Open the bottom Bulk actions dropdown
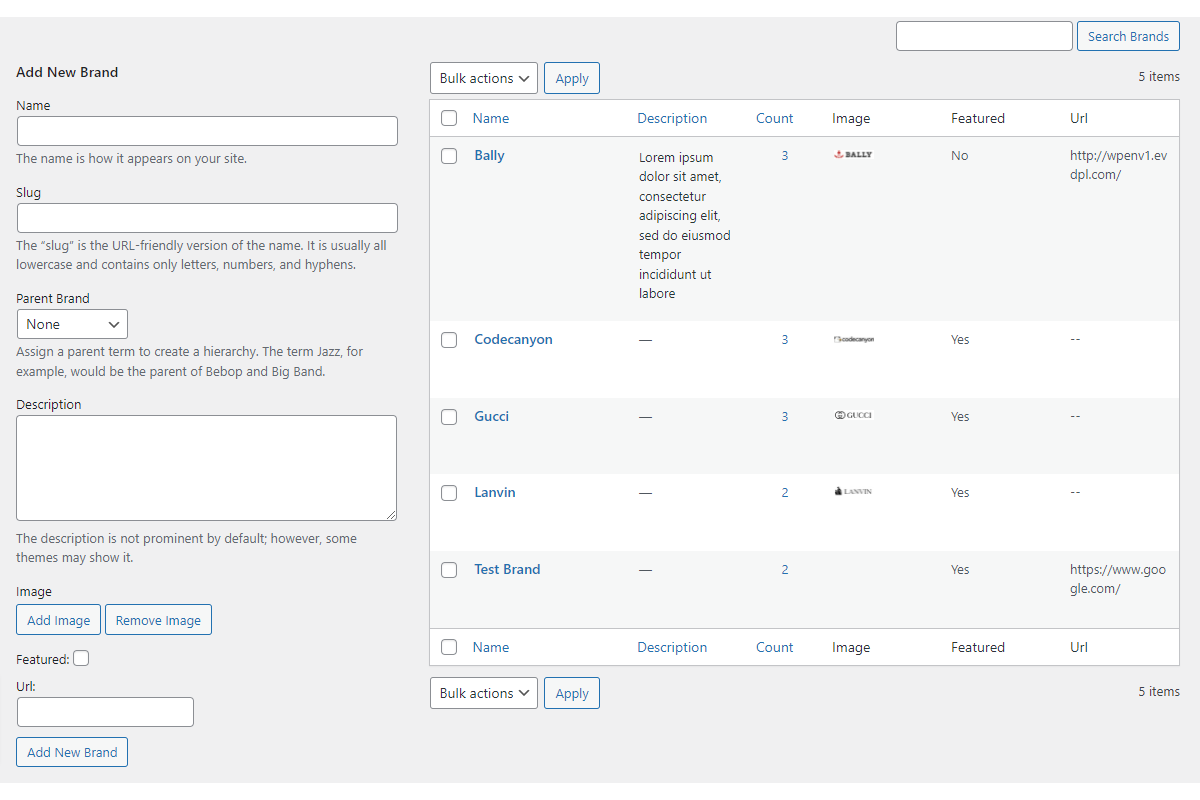The image size is (1200, 800). click(x=484, y=693)
